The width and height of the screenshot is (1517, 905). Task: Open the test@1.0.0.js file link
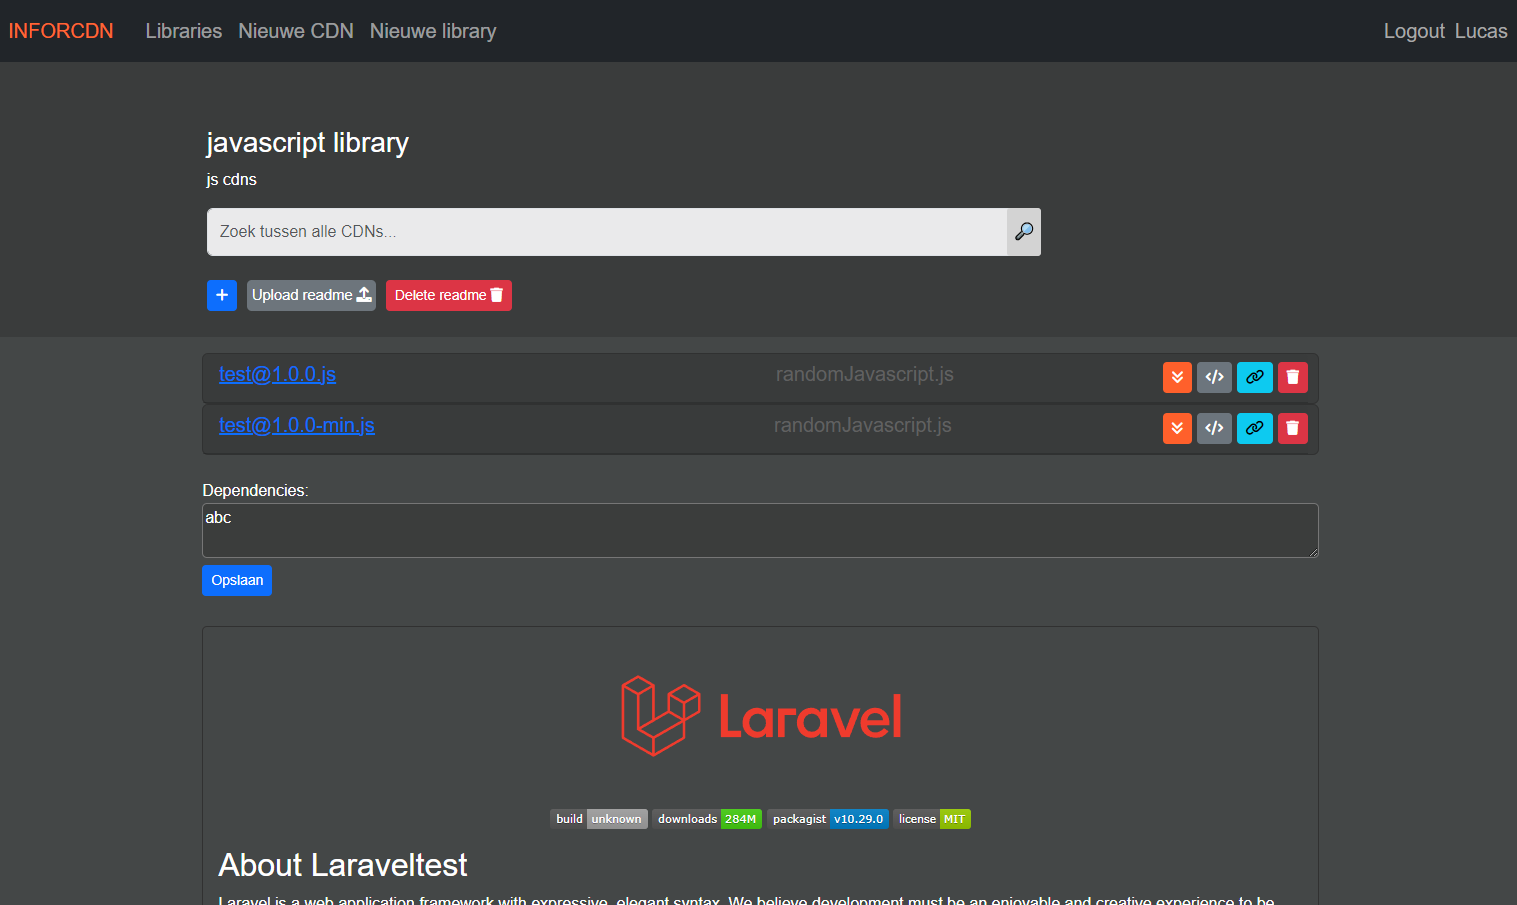coord(277,374)
